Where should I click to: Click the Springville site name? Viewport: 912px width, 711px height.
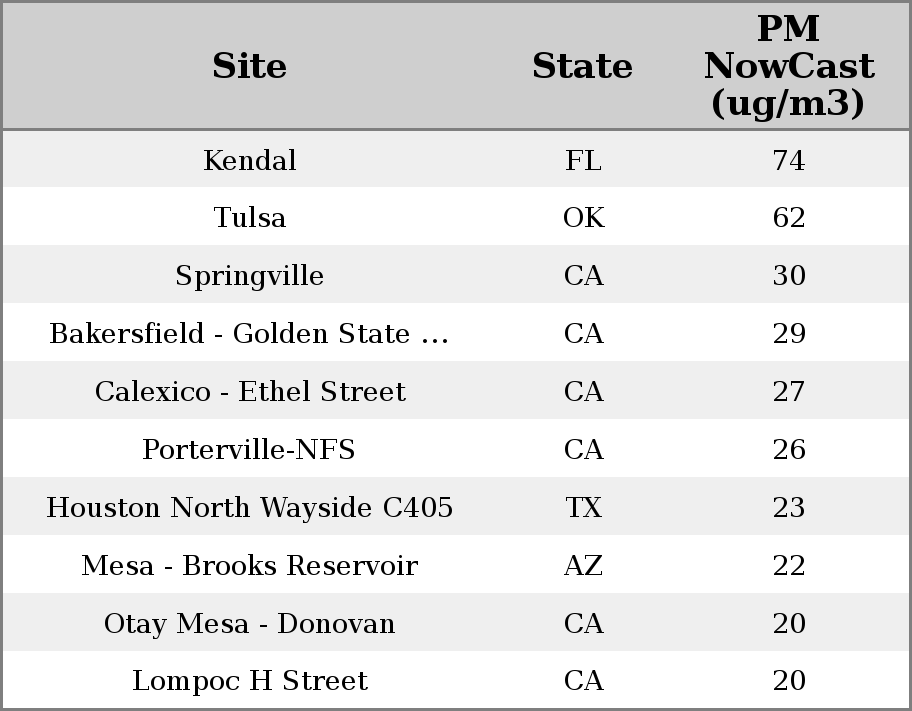tap(249, 276)
